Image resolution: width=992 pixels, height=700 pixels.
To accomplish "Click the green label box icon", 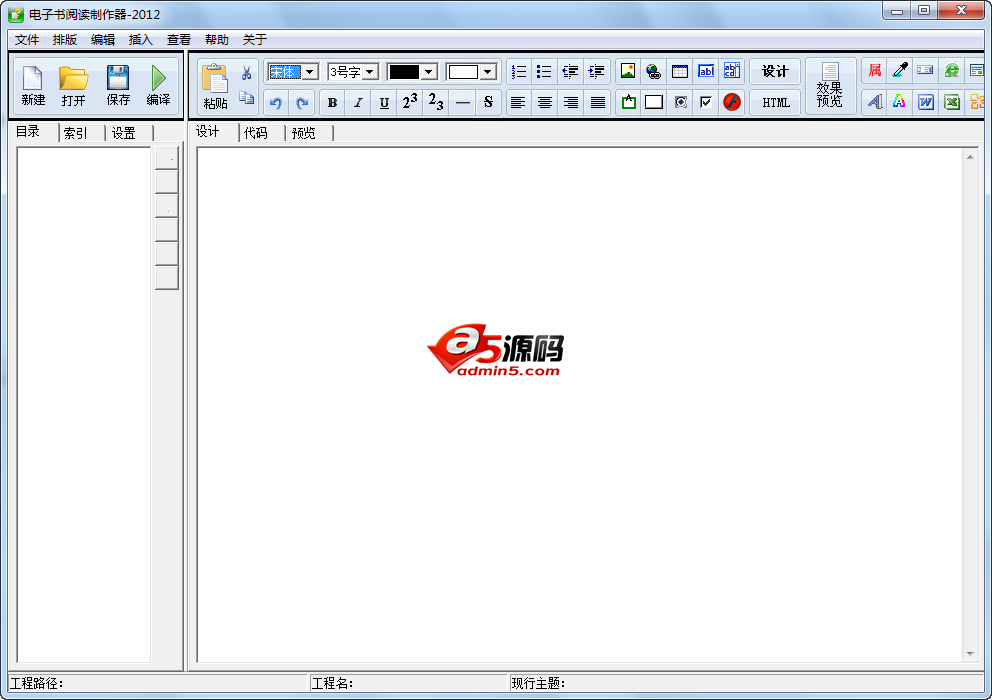I will (628, 102).
